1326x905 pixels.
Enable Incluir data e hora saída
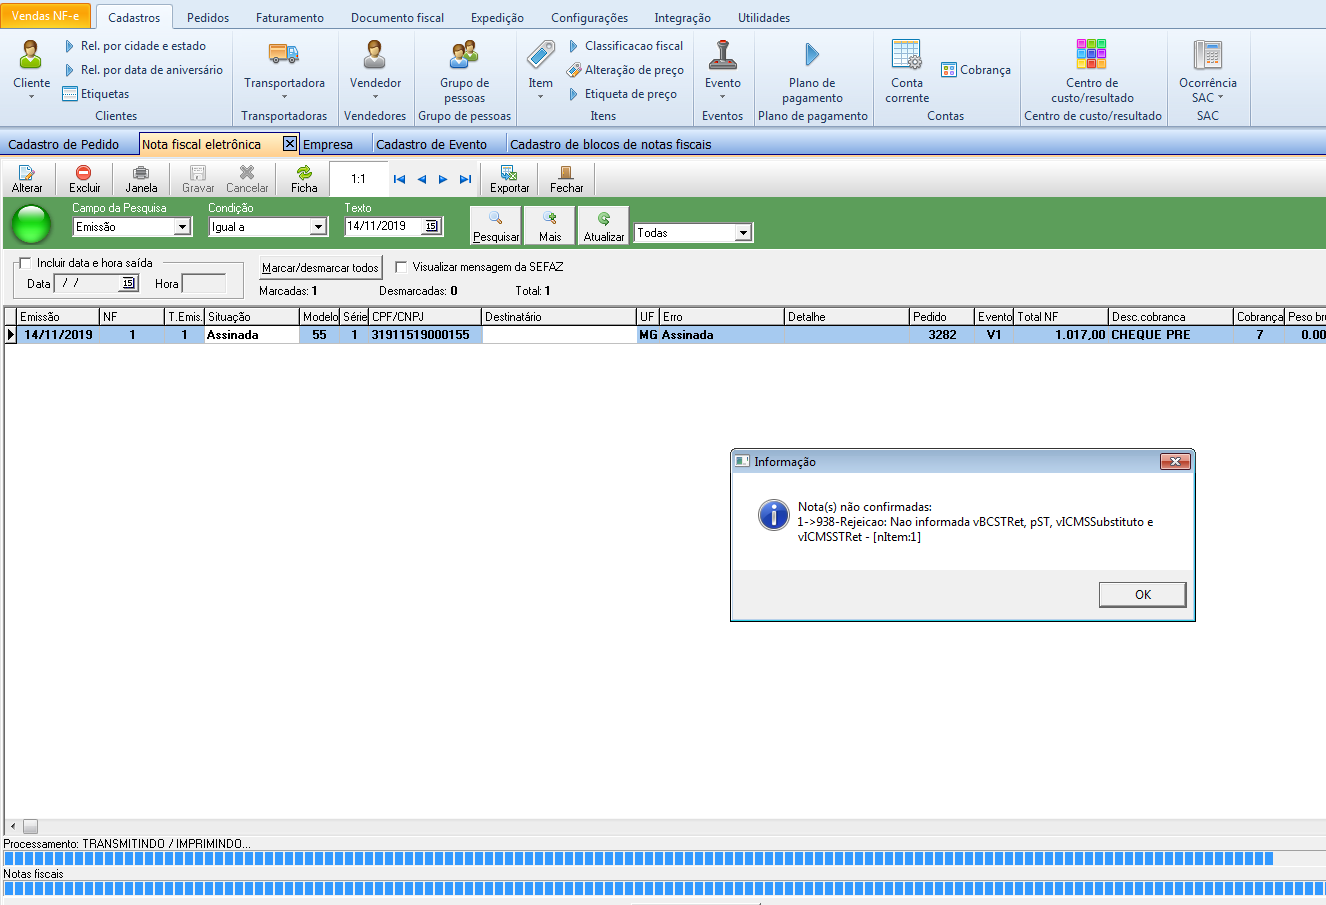[25, 263]
